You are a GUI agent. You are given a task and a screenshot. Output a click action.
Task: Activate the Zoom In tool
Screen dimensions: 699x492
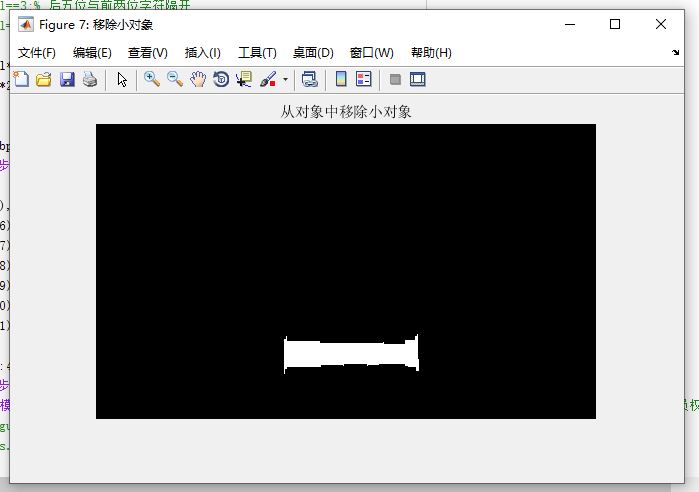pyautogui.click(x=152, y=79)
